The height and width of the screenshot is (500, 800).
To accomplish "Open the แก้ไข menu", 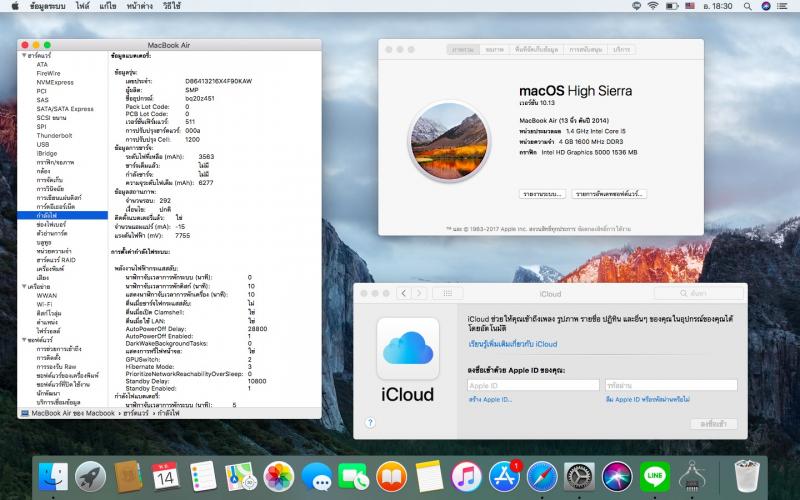I will 108,6.
